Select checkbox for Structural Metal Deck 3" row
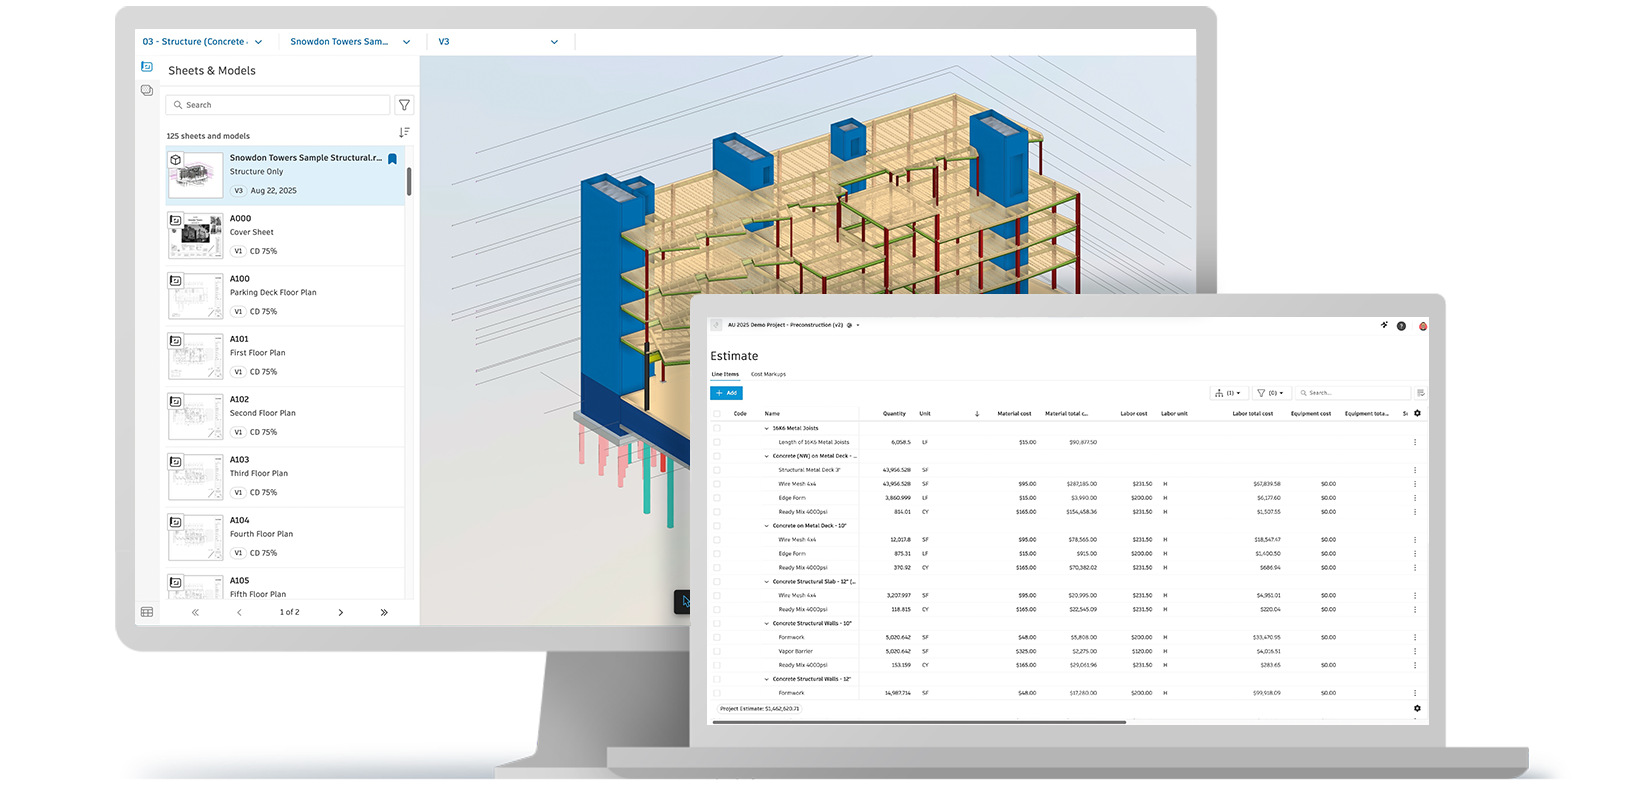Viewport: 1650px width, 793px height. (717, 470)
